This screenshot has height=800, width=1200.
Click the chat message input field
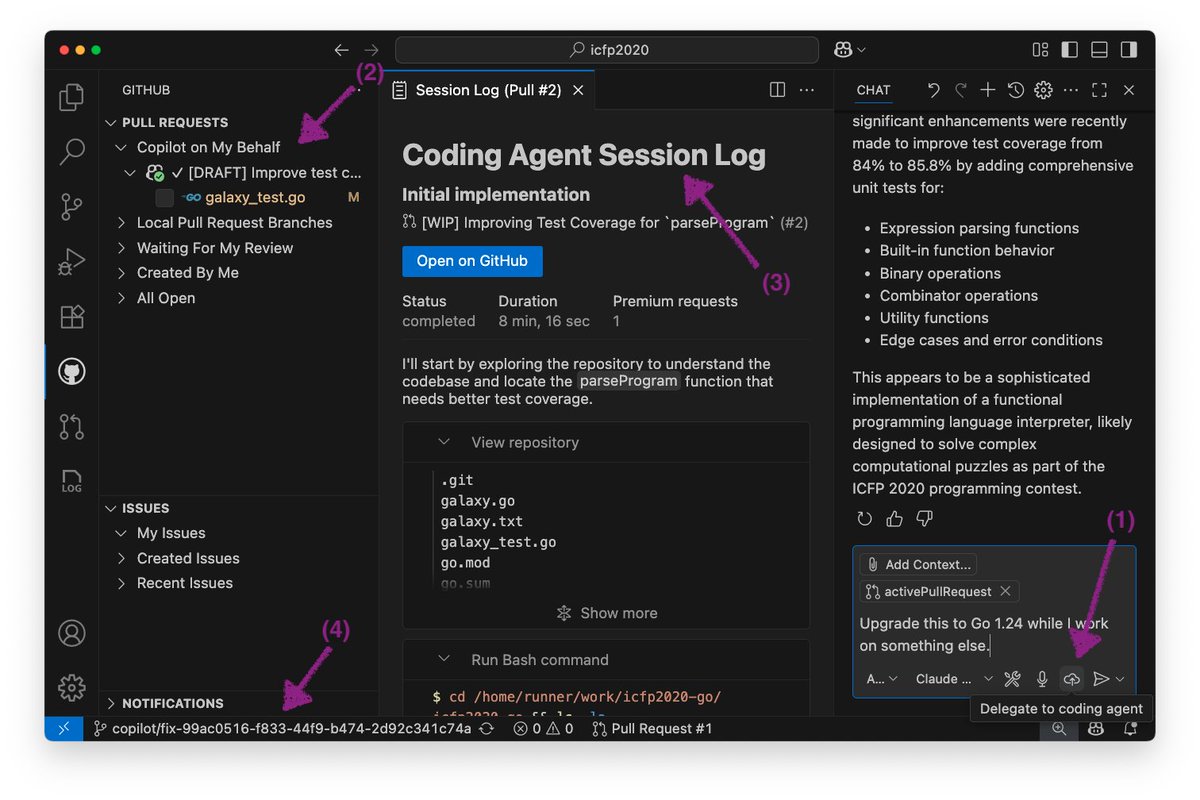click(x=994, y=634)
